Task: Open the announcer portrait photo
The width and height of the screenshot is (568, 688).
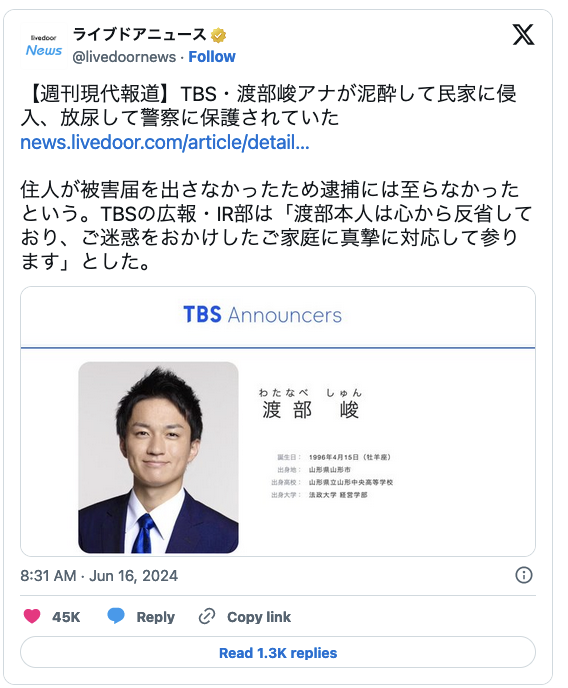Action: [x=158, y=457]
